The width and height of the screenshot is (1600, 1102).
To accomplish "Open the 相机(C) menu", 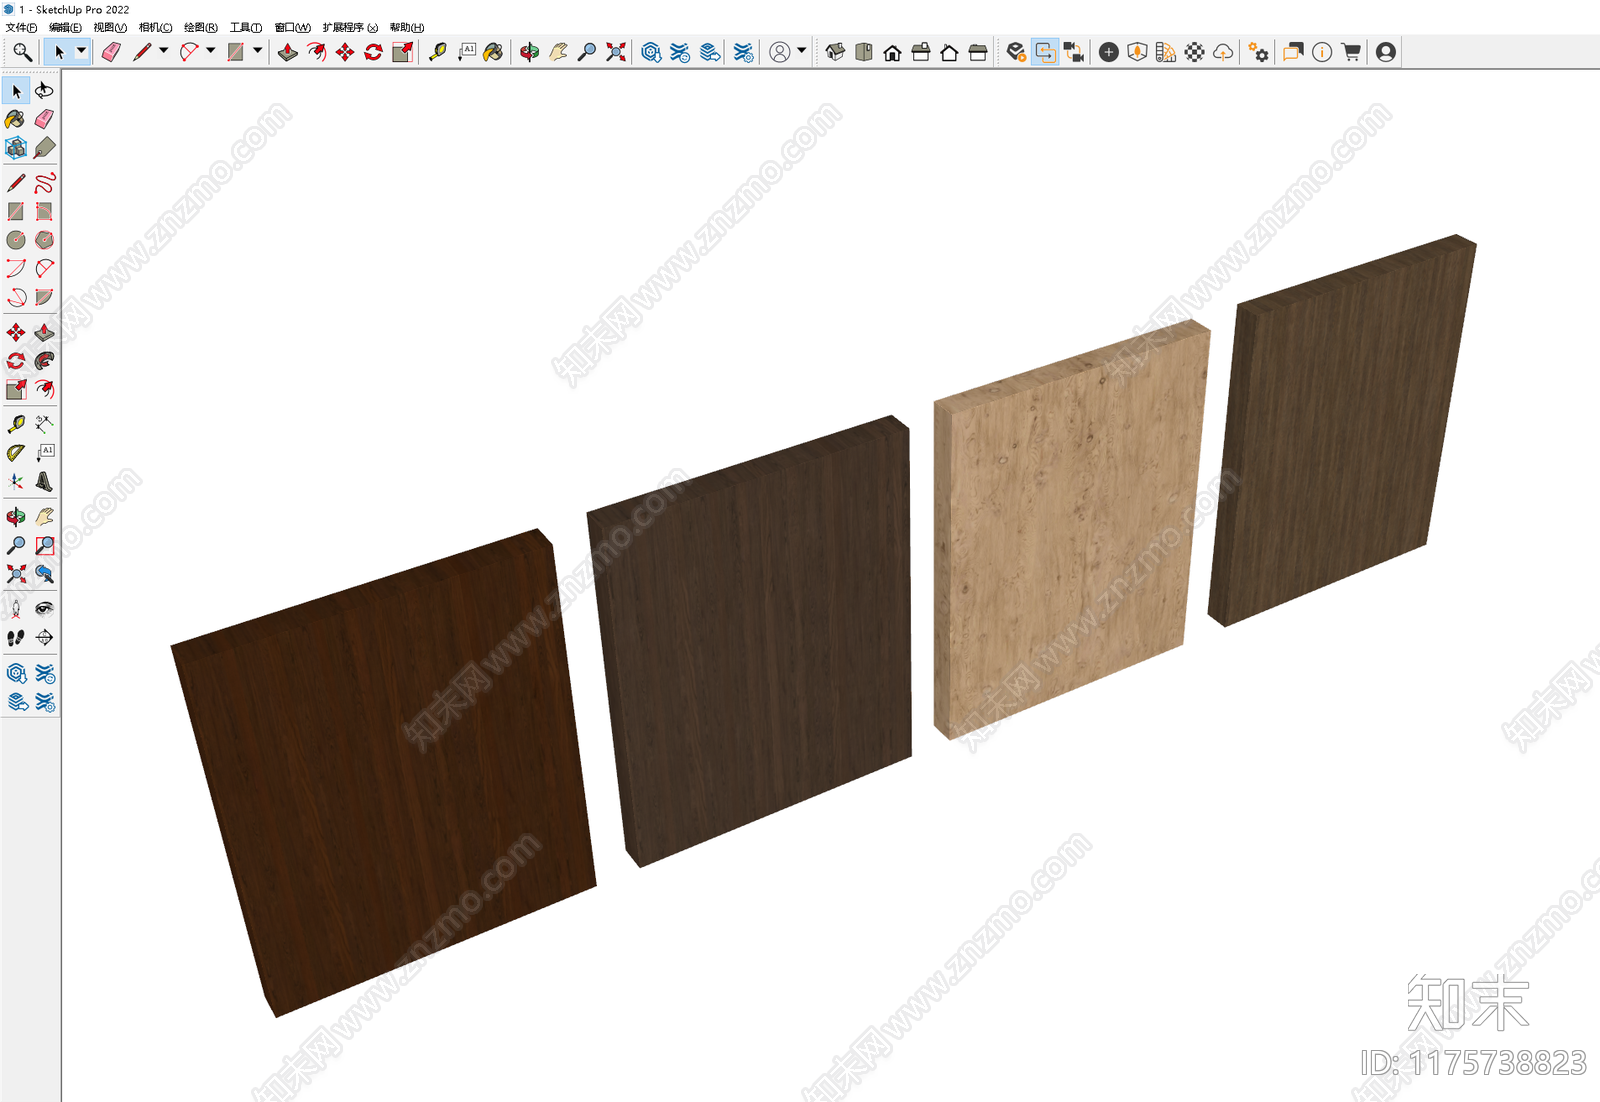I will point(155,27).
